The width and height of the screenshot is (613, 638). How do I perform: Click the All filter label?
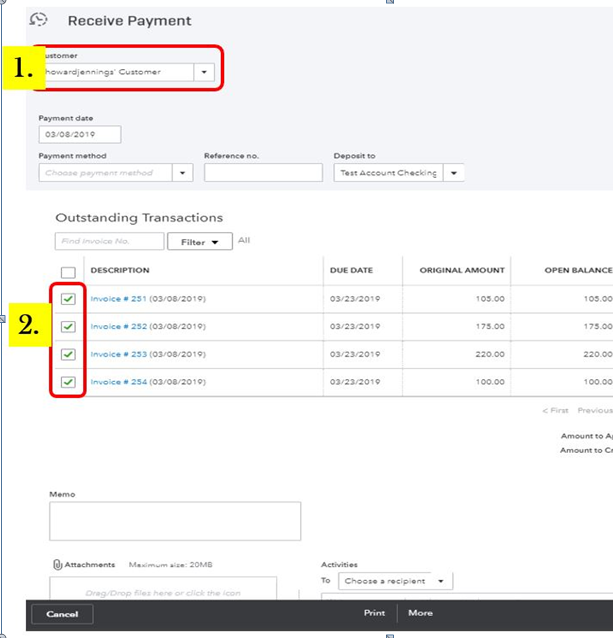244,240
